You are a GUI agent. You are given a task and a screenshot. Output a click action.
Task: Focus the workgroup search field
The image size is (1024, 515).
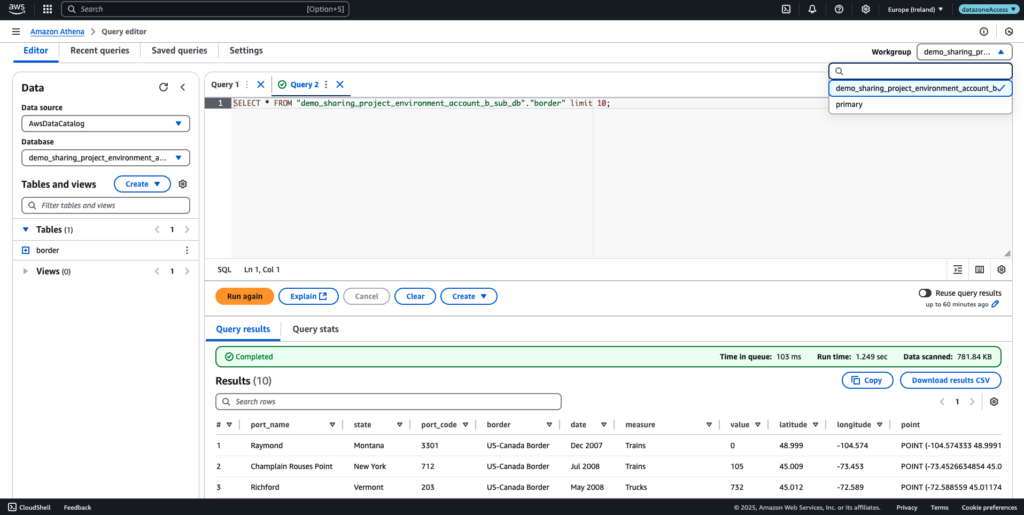point(920,71)
